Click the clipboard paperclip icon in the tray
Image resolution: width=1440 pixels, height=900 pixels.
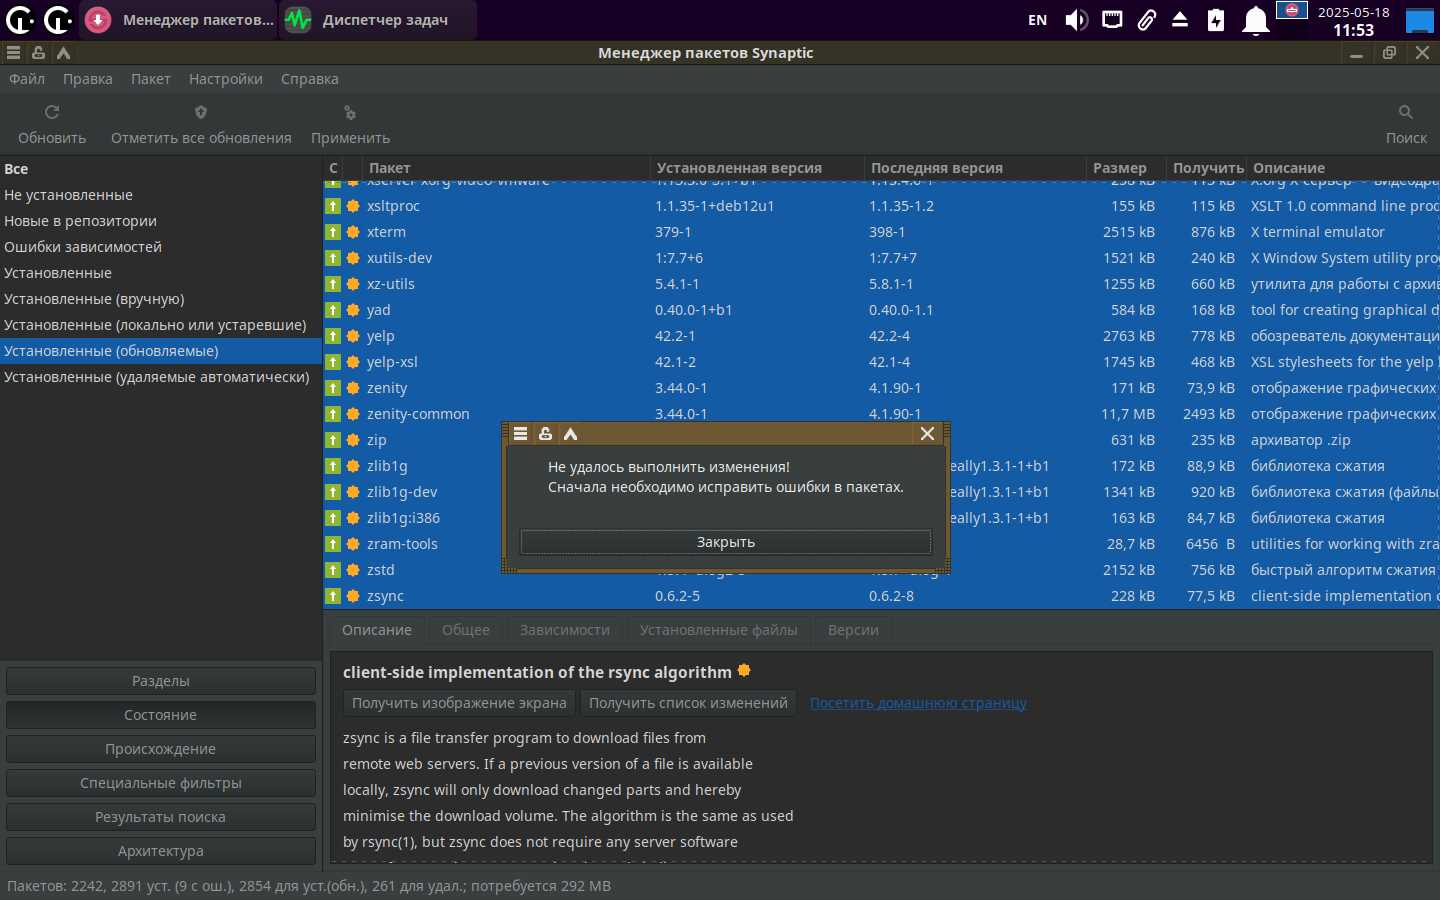pyautogui.click(x=1147, y=20)
